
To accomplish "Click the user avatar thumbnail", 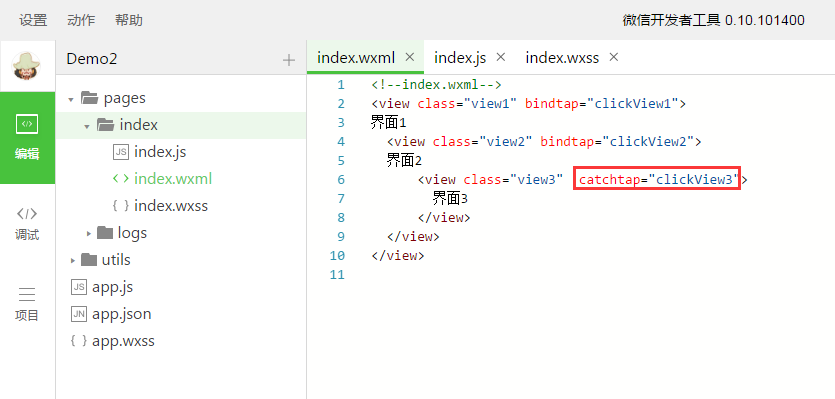I will (x=27, y=66).
